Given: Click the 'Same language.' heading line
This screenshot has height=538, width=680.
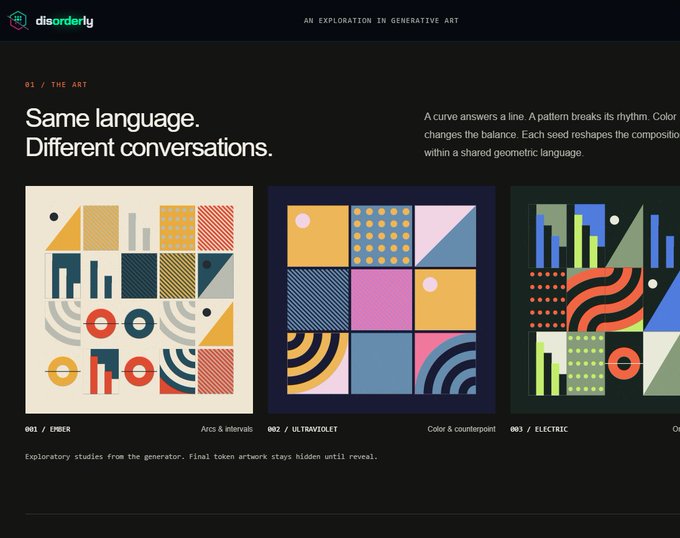Looking at the screenshot, I should pos(113,118).
